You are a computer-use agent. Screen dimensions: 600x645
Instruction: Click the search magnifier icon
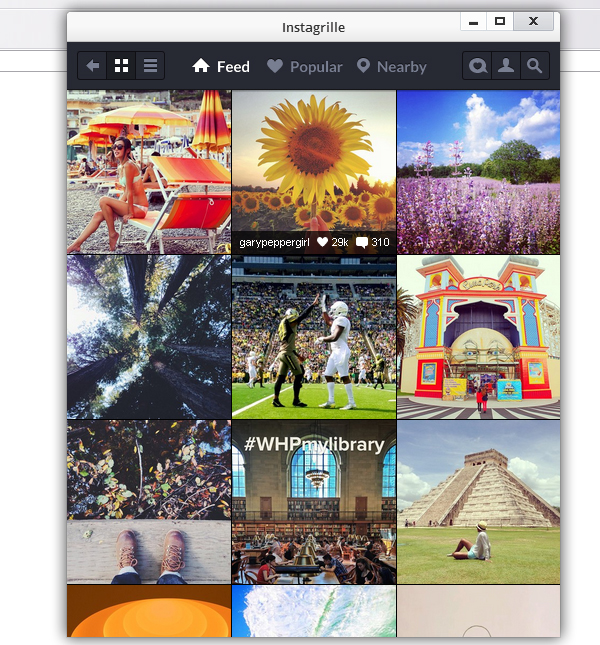535,65
